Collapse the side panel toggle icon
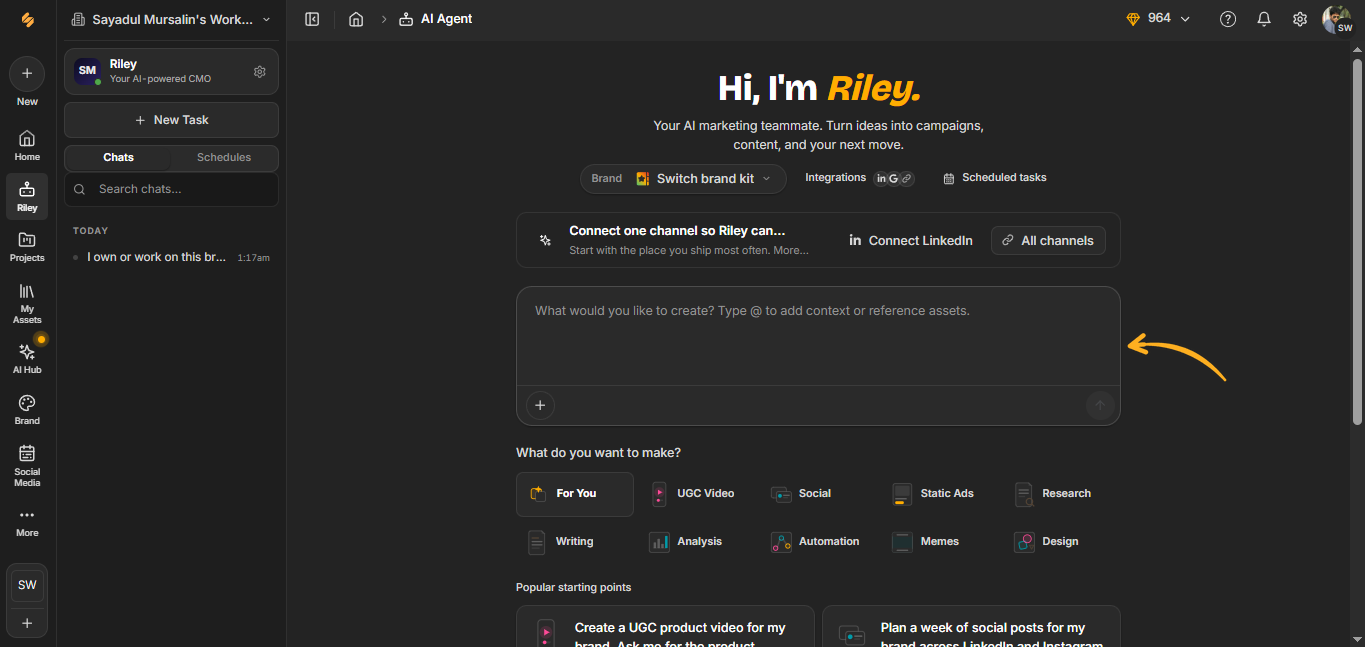Image resolution: width=1365 pixels, height=647 pixels. pos(312,19)
